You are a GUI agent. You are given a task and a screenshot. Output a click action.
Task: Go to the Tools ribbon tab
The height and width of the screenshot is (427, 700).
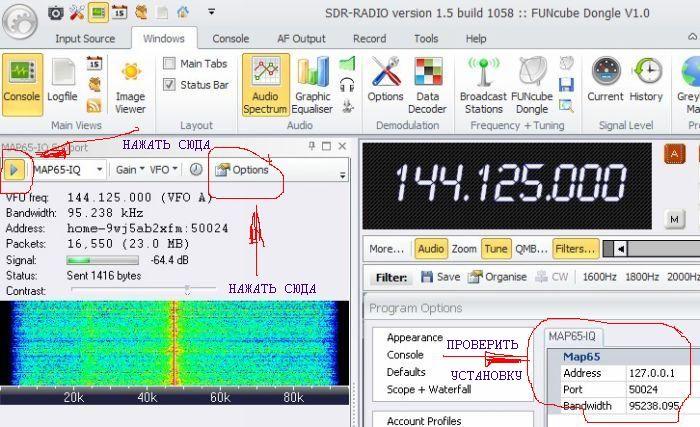point(426,39)
